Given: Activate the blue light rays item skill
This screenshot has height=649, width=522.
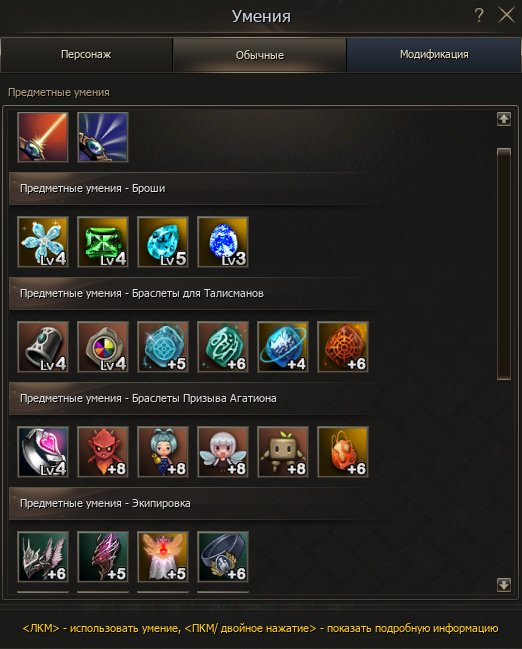Looking at the screenshot, I should pos(103,137).
